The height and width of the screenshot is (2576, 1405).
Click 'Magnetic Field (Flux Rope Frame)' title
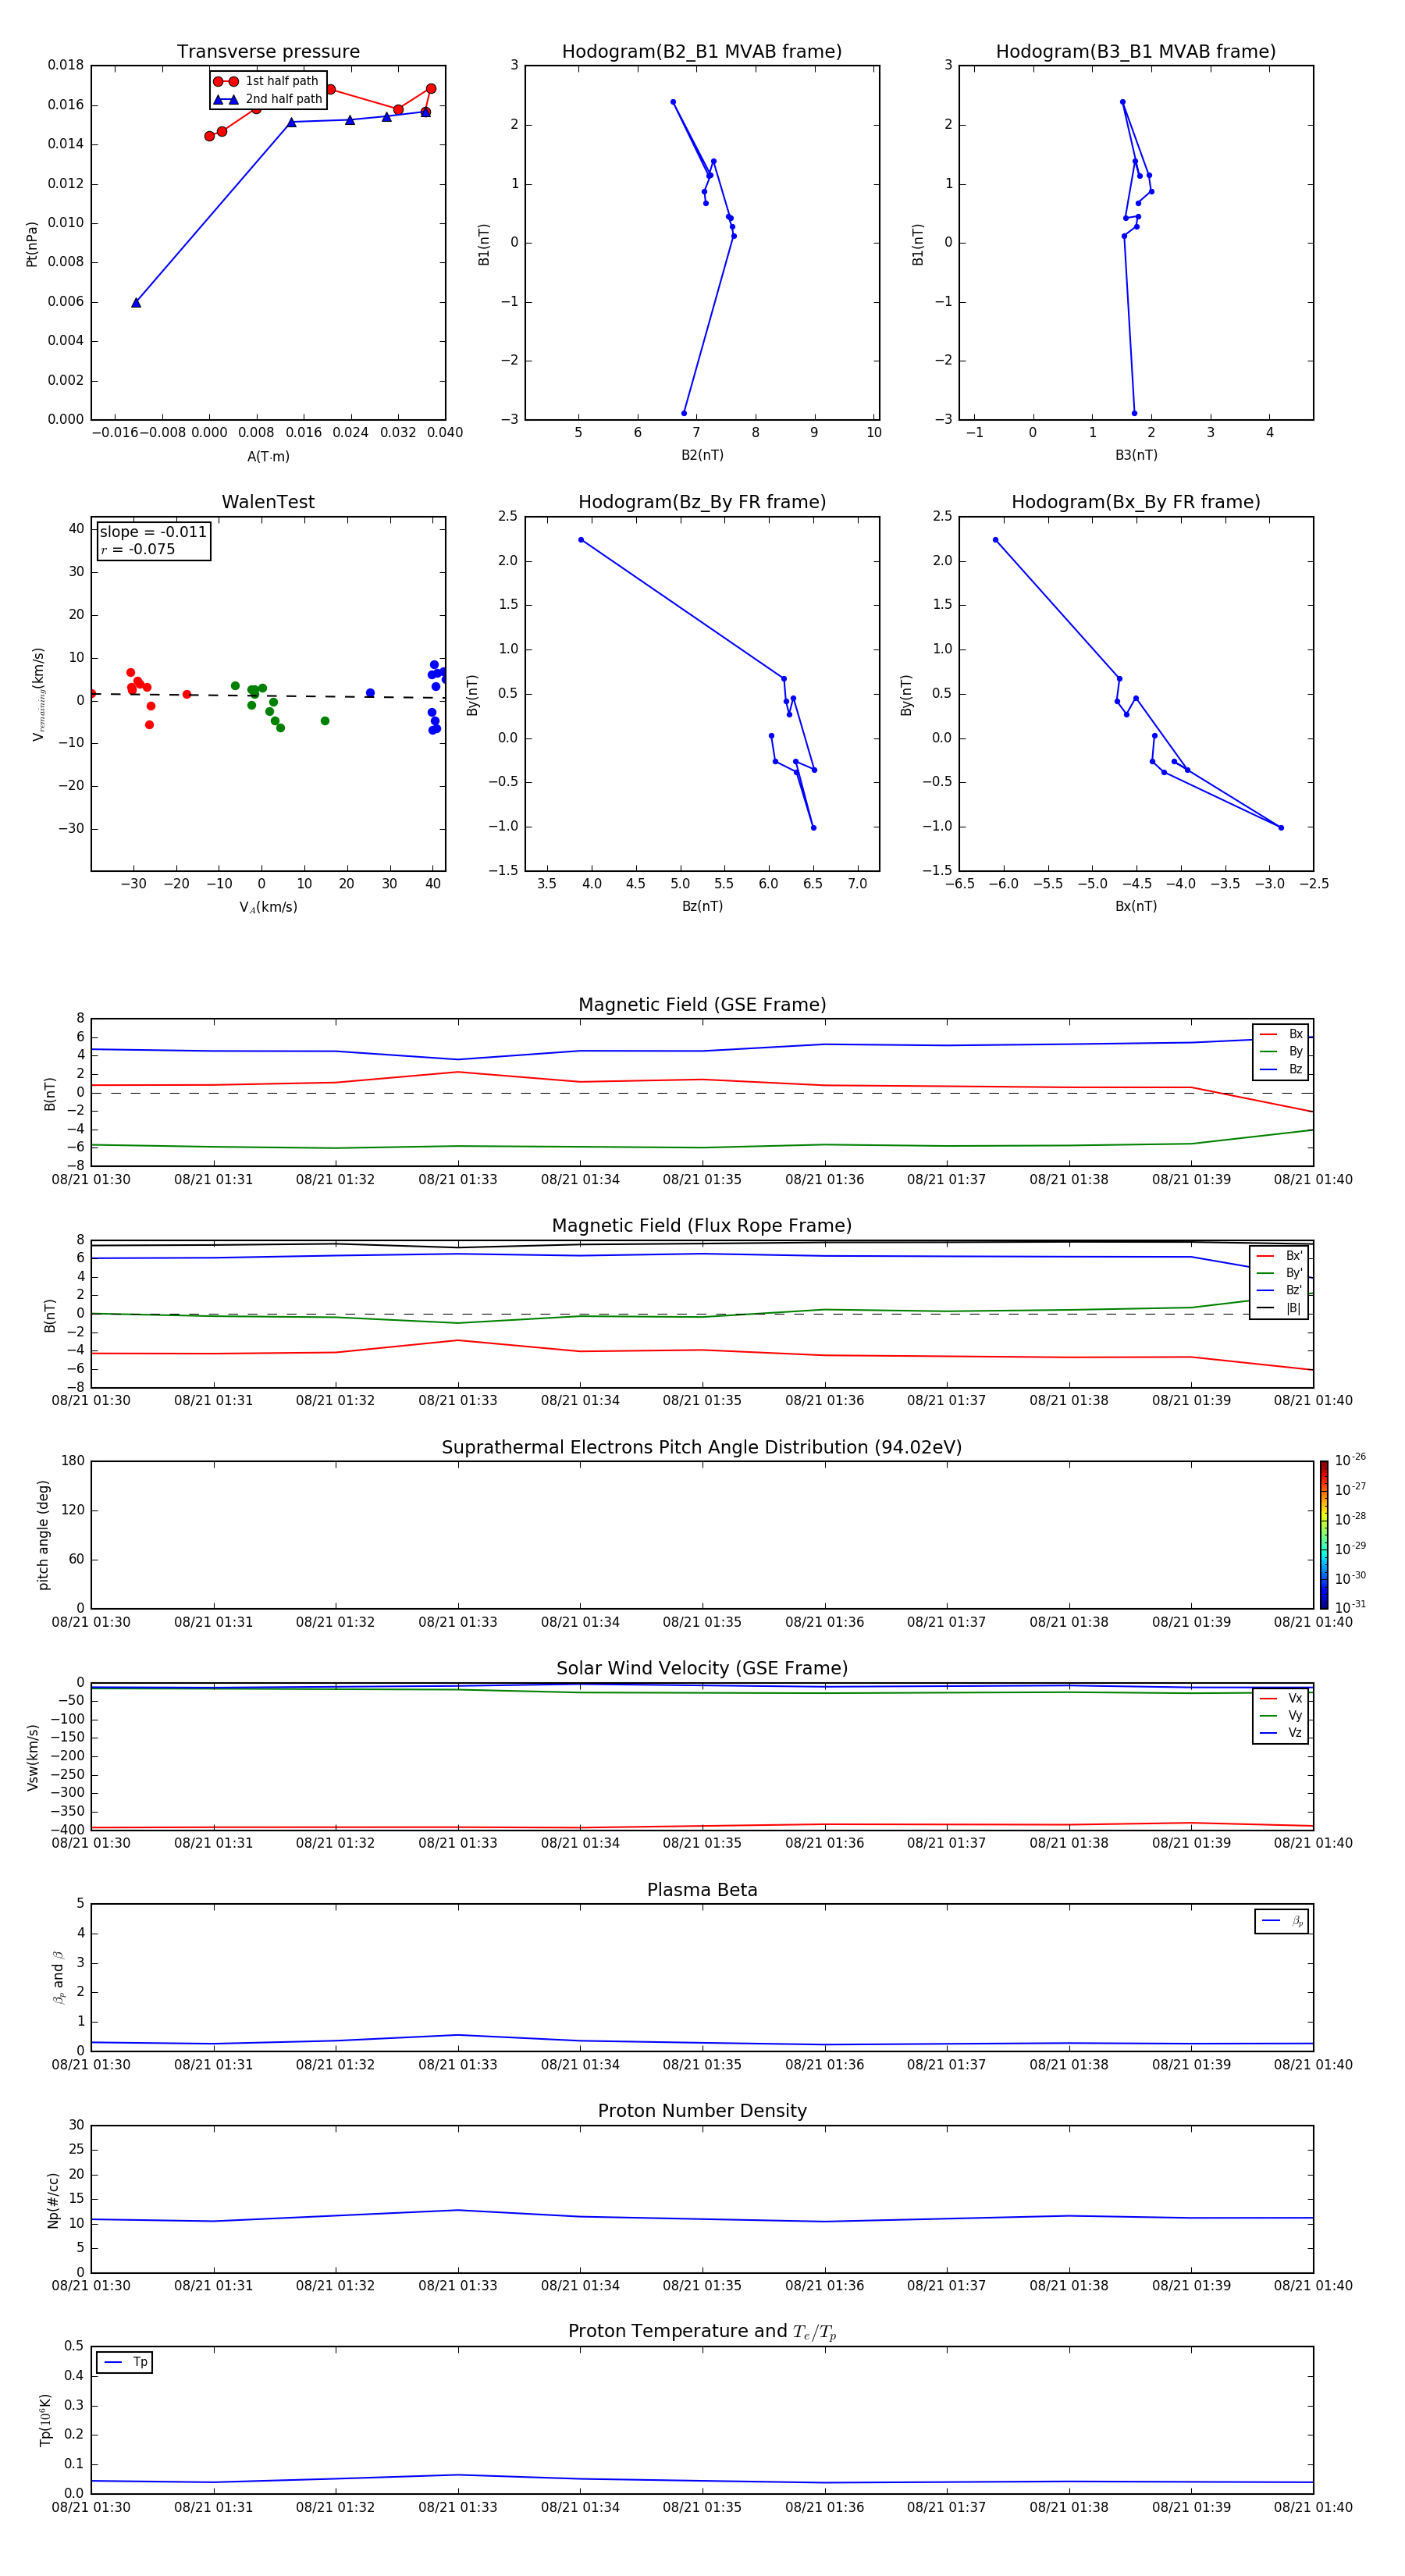[702, 1226]
